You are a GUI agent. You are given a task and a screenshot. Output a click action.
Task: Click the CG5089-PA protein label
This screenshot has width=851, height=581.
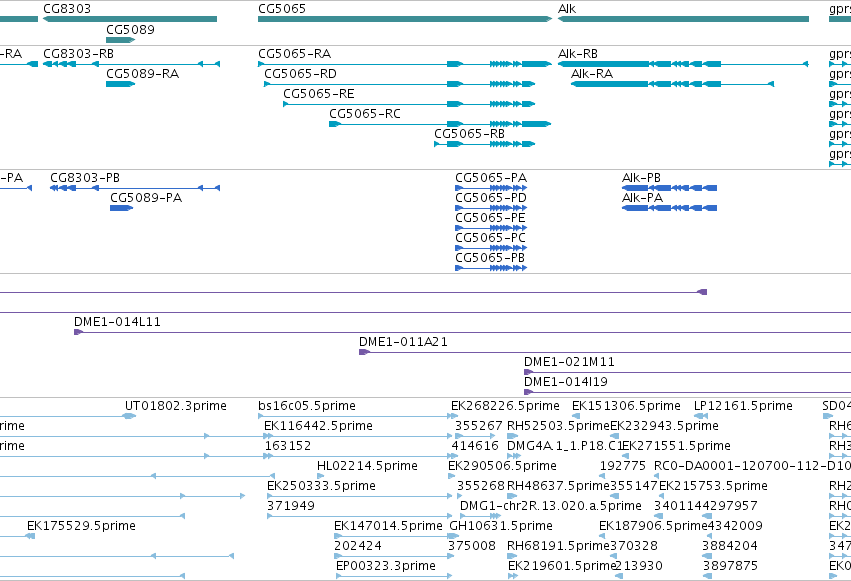click(146, 198)
